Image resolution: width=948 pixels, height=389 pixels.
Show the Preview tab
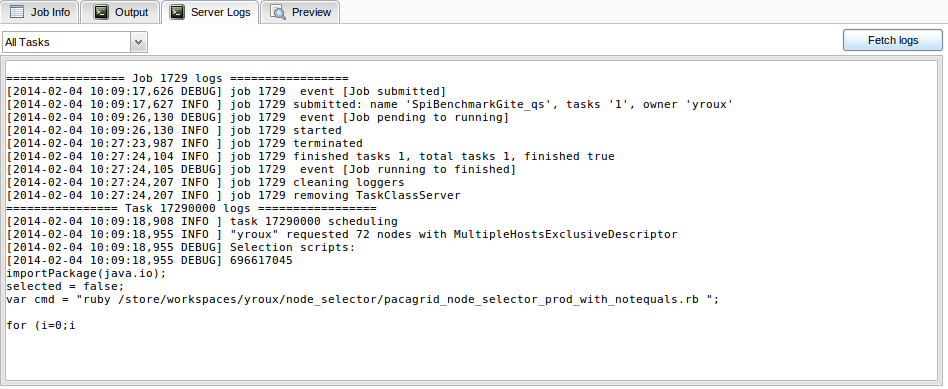(302, 11)
